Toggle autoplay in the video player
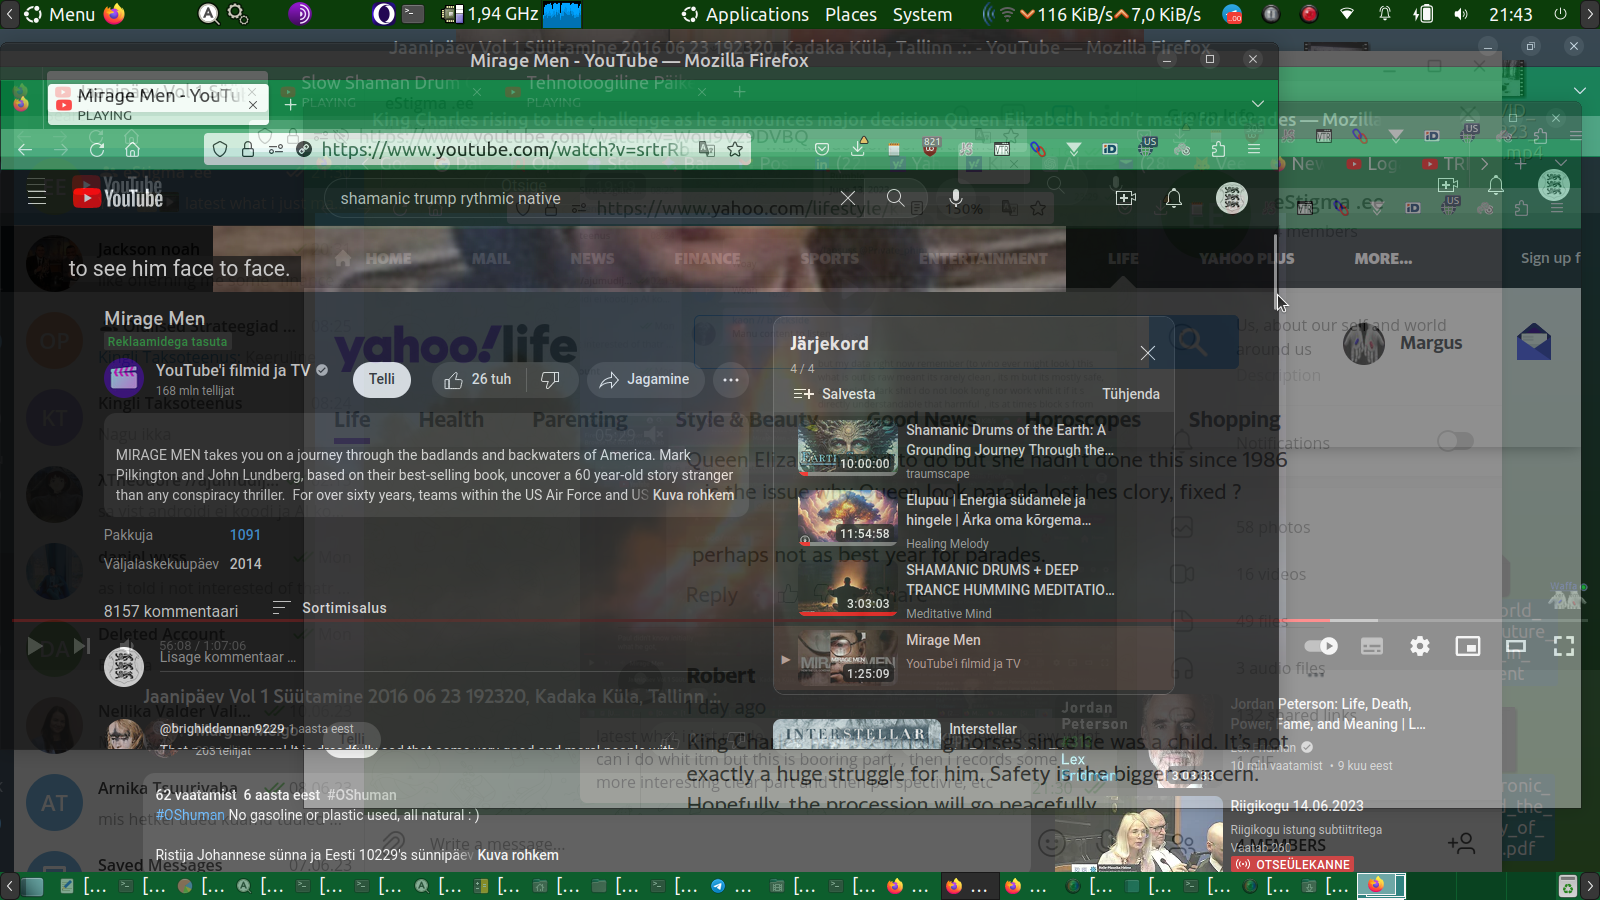Viewport: 1600px width, 900px height. click(x=1322, y=646)
